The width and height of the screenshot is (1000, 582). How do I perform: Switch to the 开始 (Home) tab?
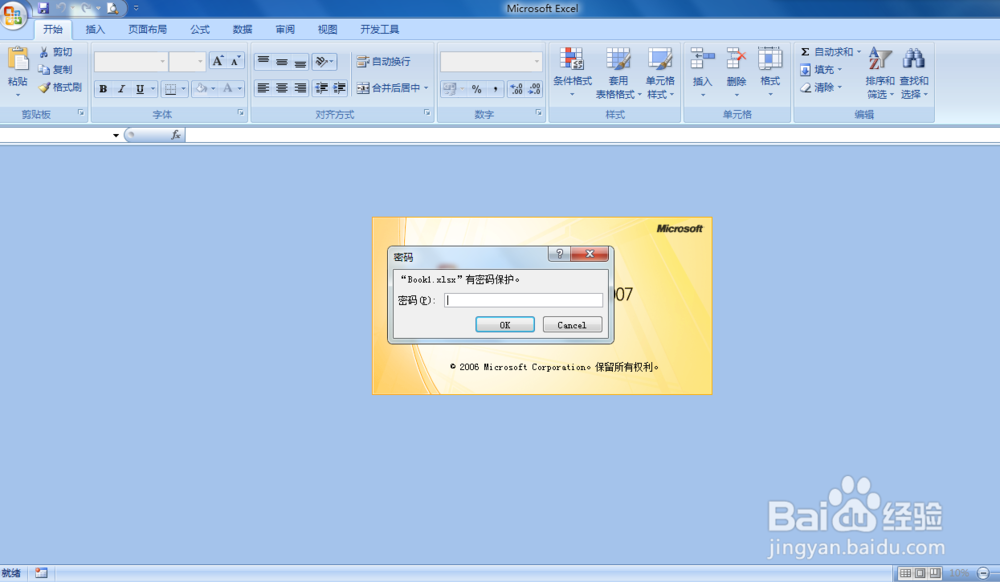[x=53, y=29]
